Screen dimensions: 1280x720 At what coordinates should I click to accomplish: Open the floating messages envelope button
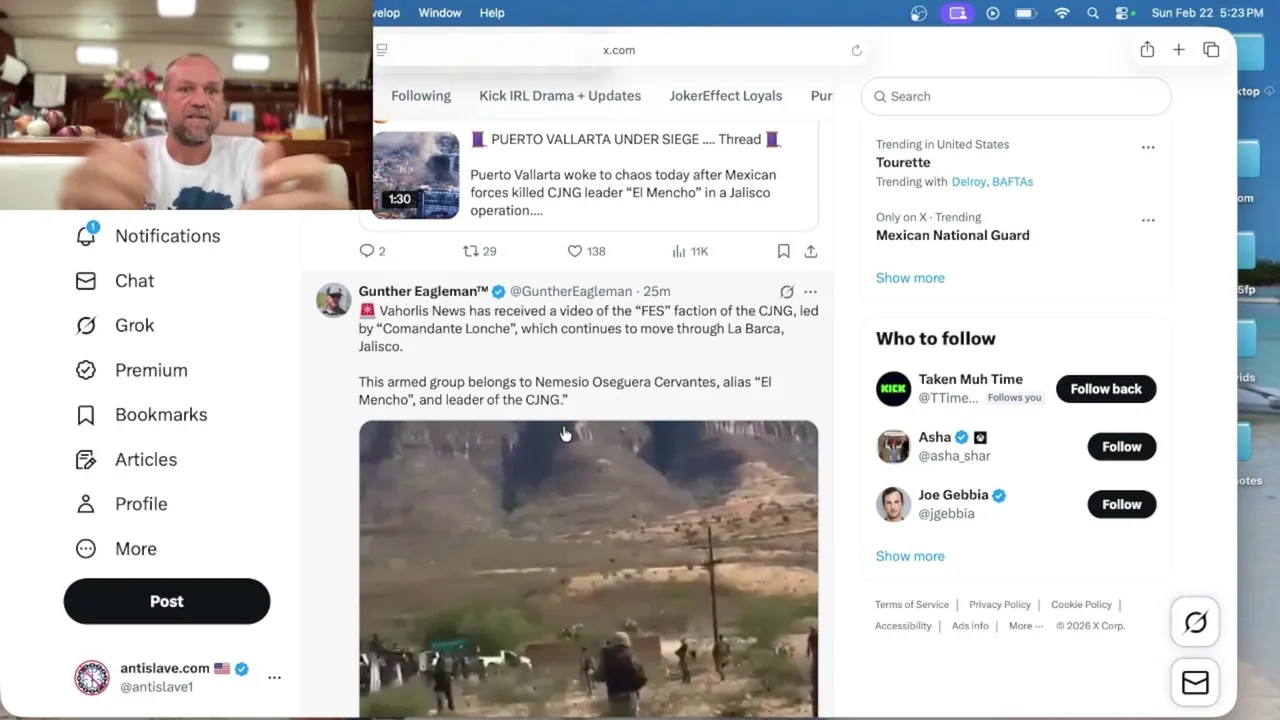pos(1195,683)
